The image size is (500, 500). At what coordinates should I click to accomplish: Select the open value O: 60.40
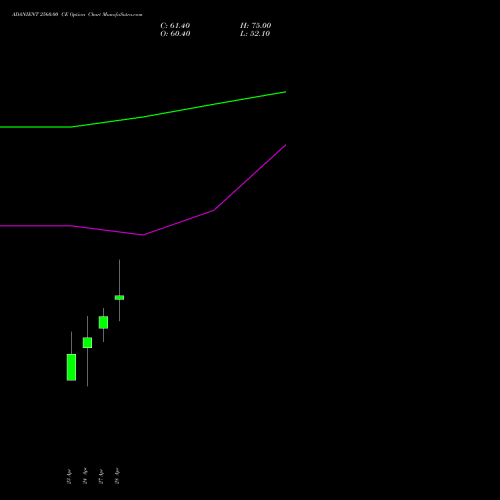coord(175,34)
